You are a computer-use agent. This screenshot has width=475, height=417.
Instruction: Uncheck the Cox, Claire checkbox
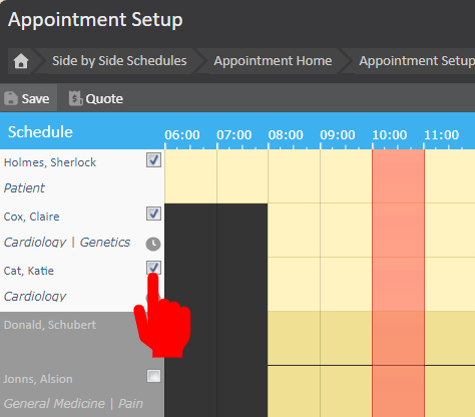pos(154,214)
